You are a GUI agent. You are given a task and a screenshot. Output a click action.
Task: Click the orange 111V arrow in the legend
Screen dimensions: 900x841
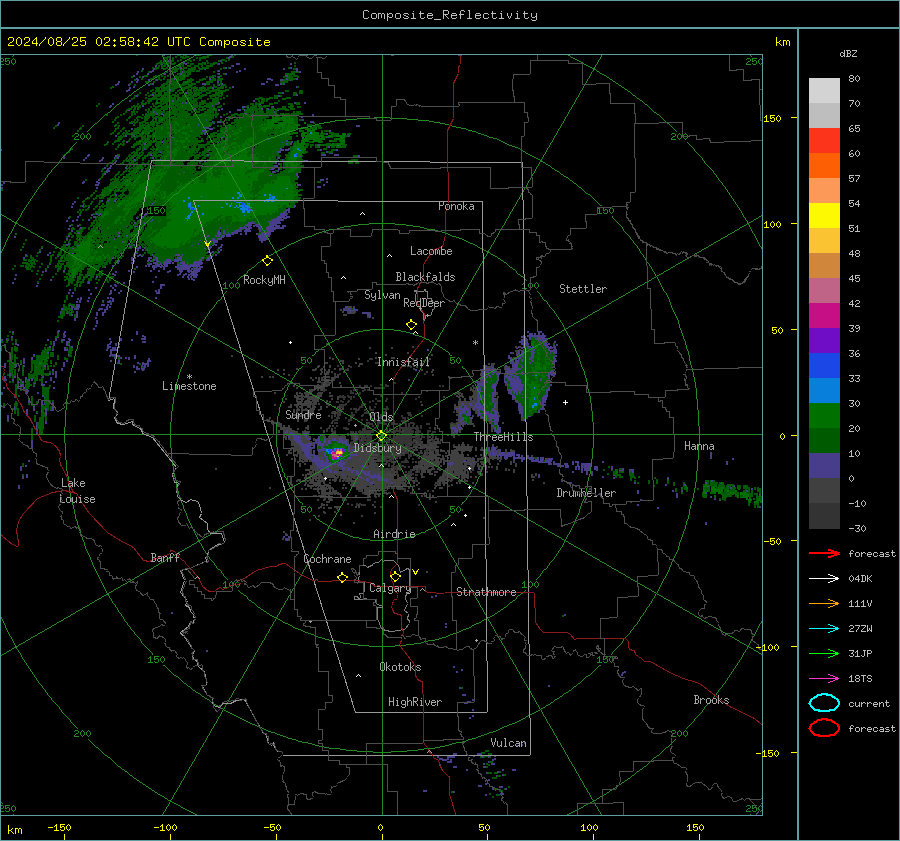coord(824,603)
